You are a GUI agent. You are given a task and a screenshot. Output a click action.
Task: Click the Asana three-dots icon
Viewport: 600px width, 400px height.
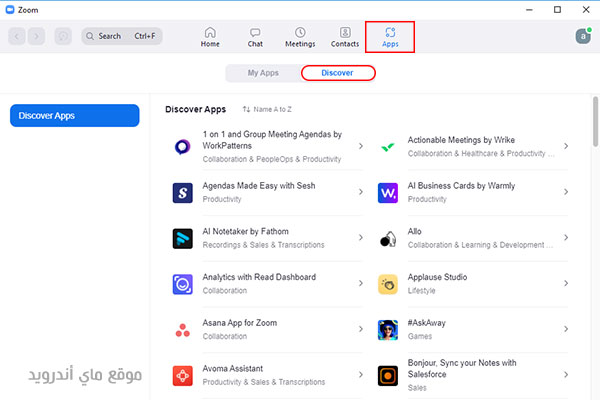(x=183, y=330)
